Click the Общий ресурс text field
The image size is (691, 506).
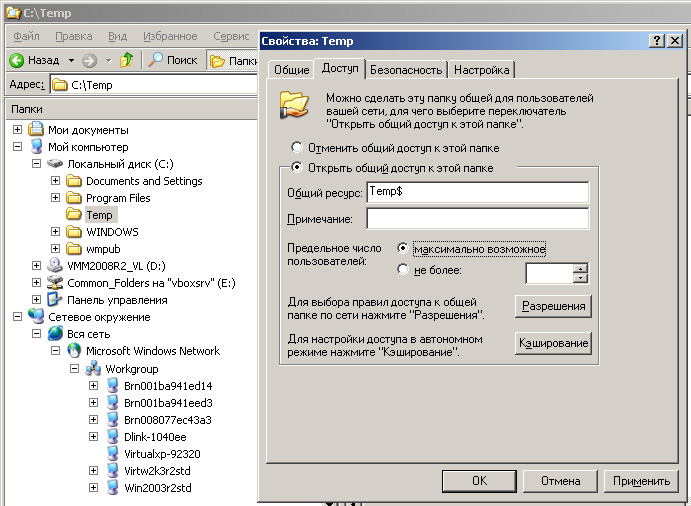[x=478, y=192]
